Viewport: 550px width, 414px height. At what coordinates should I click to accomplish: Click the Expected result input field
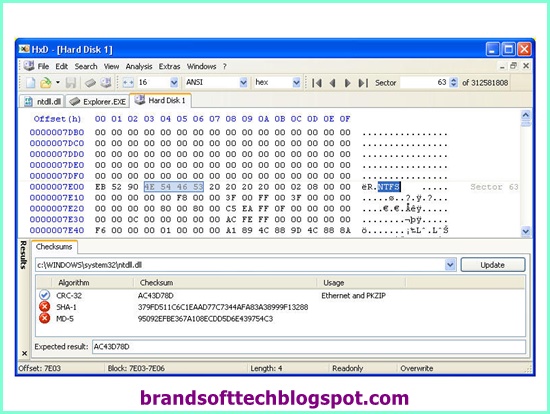point(309,347)
